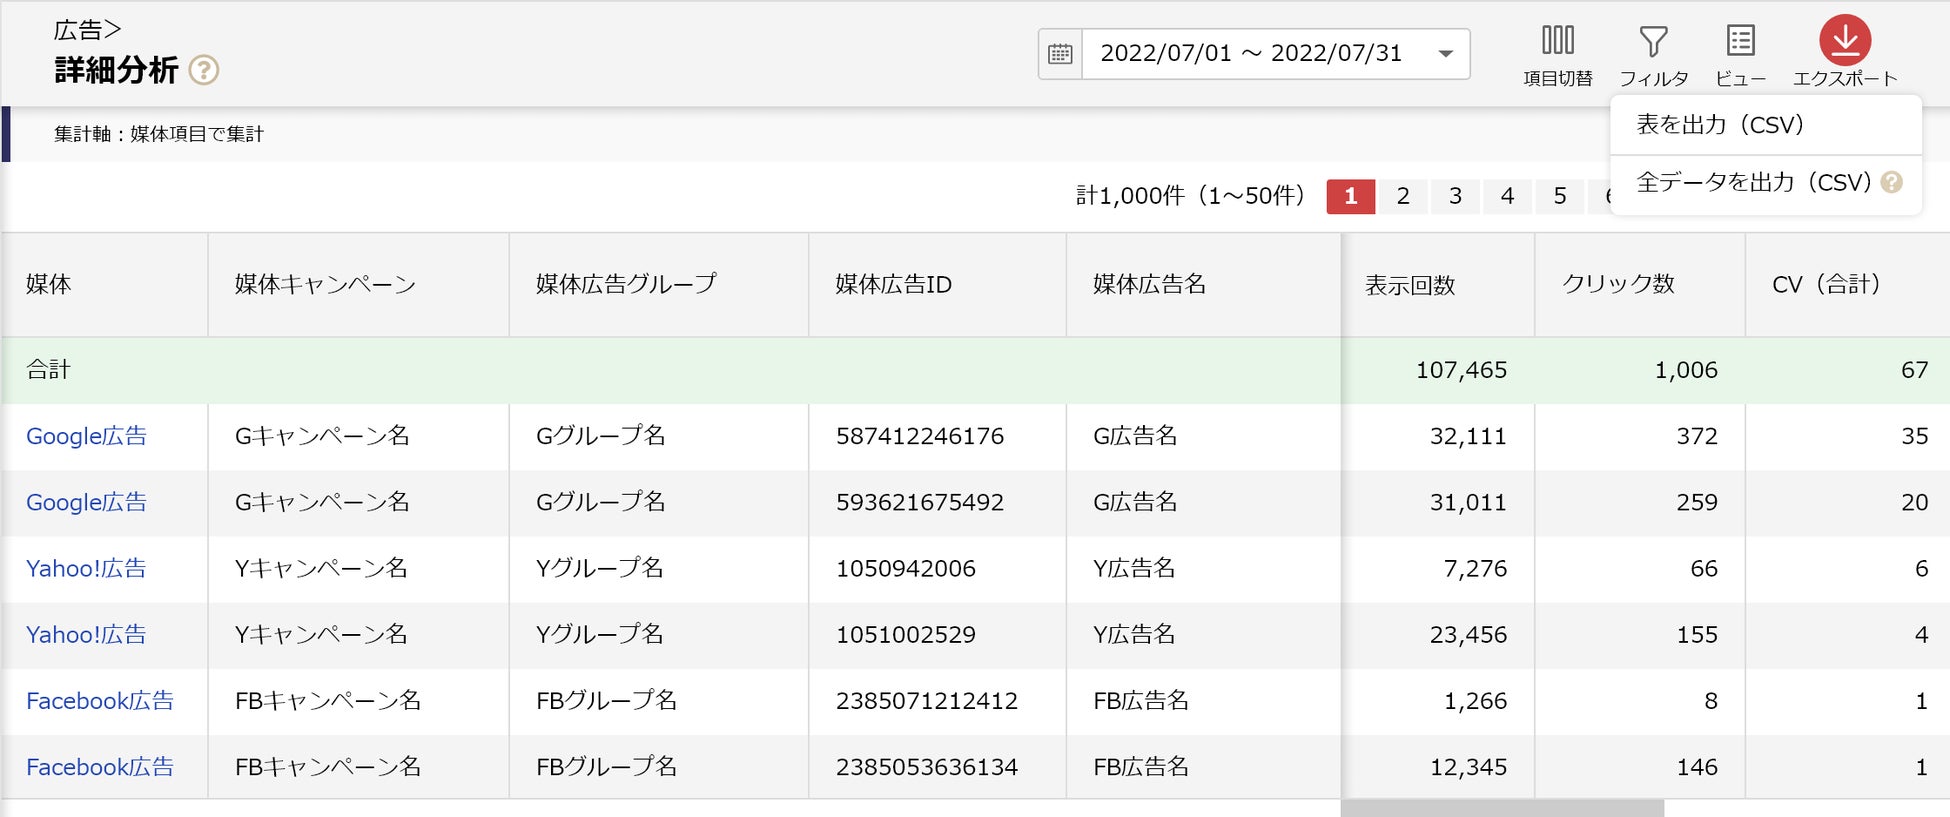Image resolution: width=1950 pixels, height=817 pixels.
Task: Open first Google広告 media link
Action: click(86, 436)
